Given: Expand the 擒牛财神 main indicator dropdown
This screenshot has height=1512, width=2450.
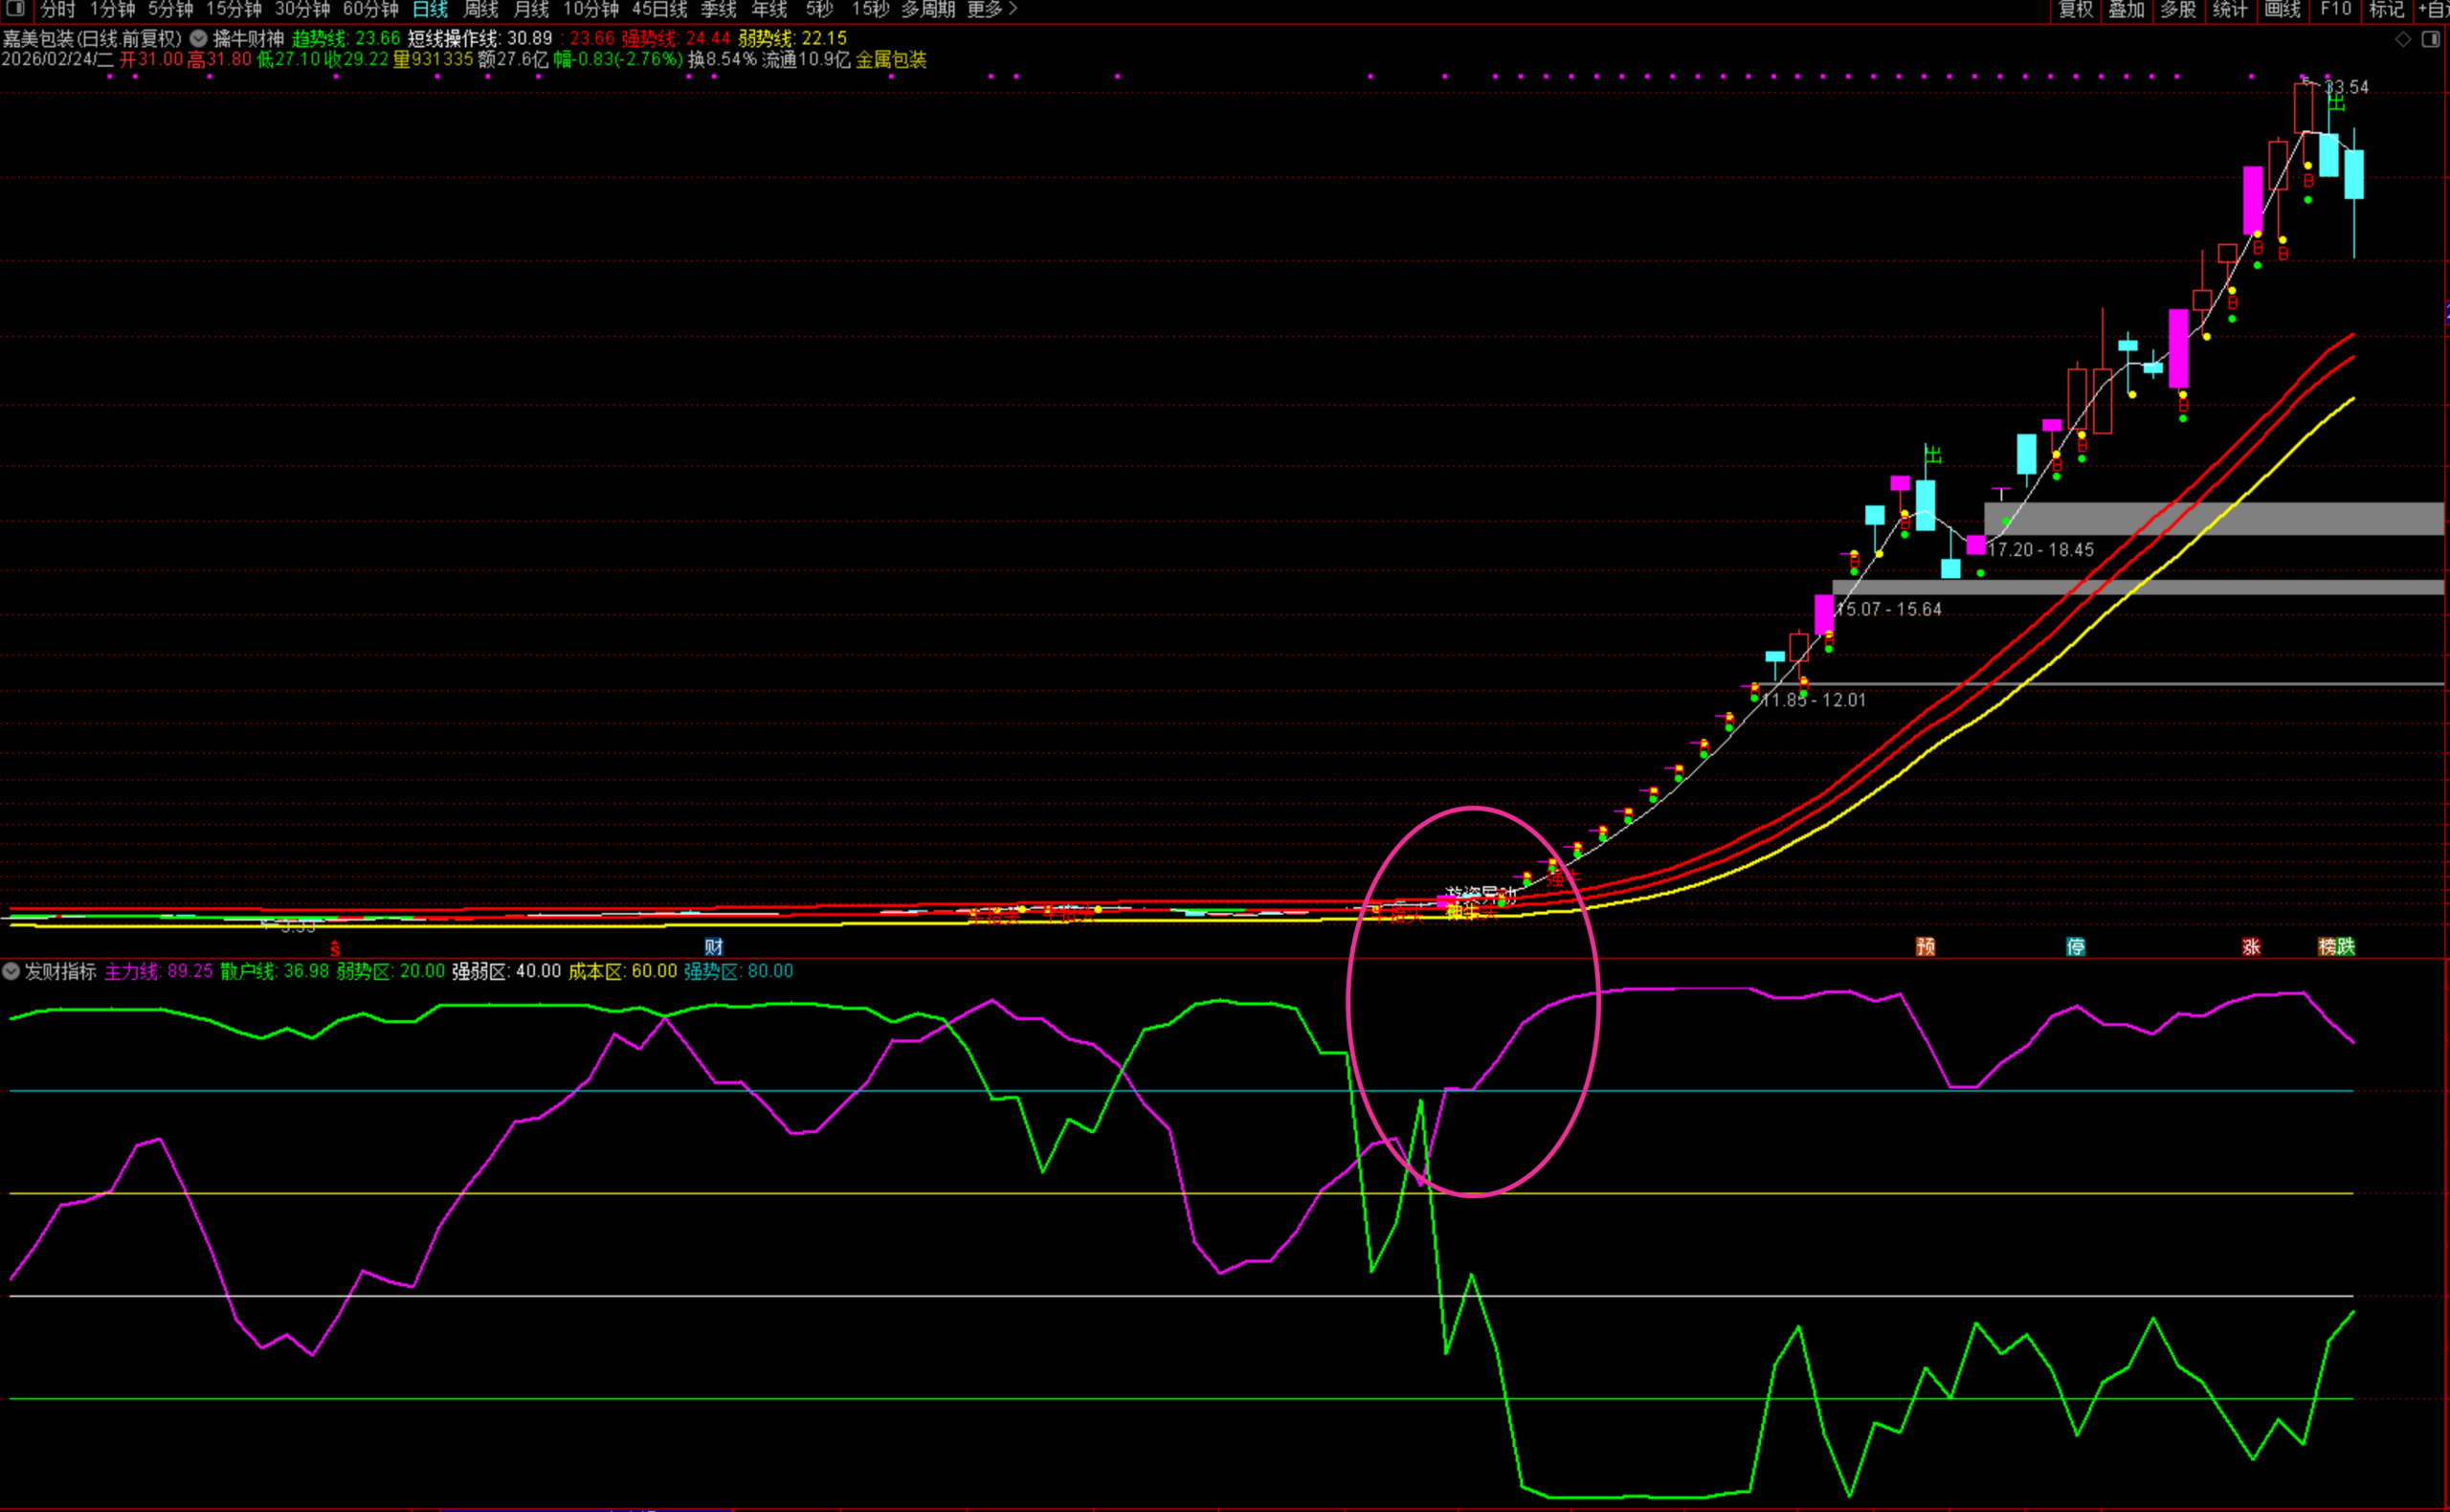Looking at the screenshot, I should pyautogui.click(x=199, y=39).
